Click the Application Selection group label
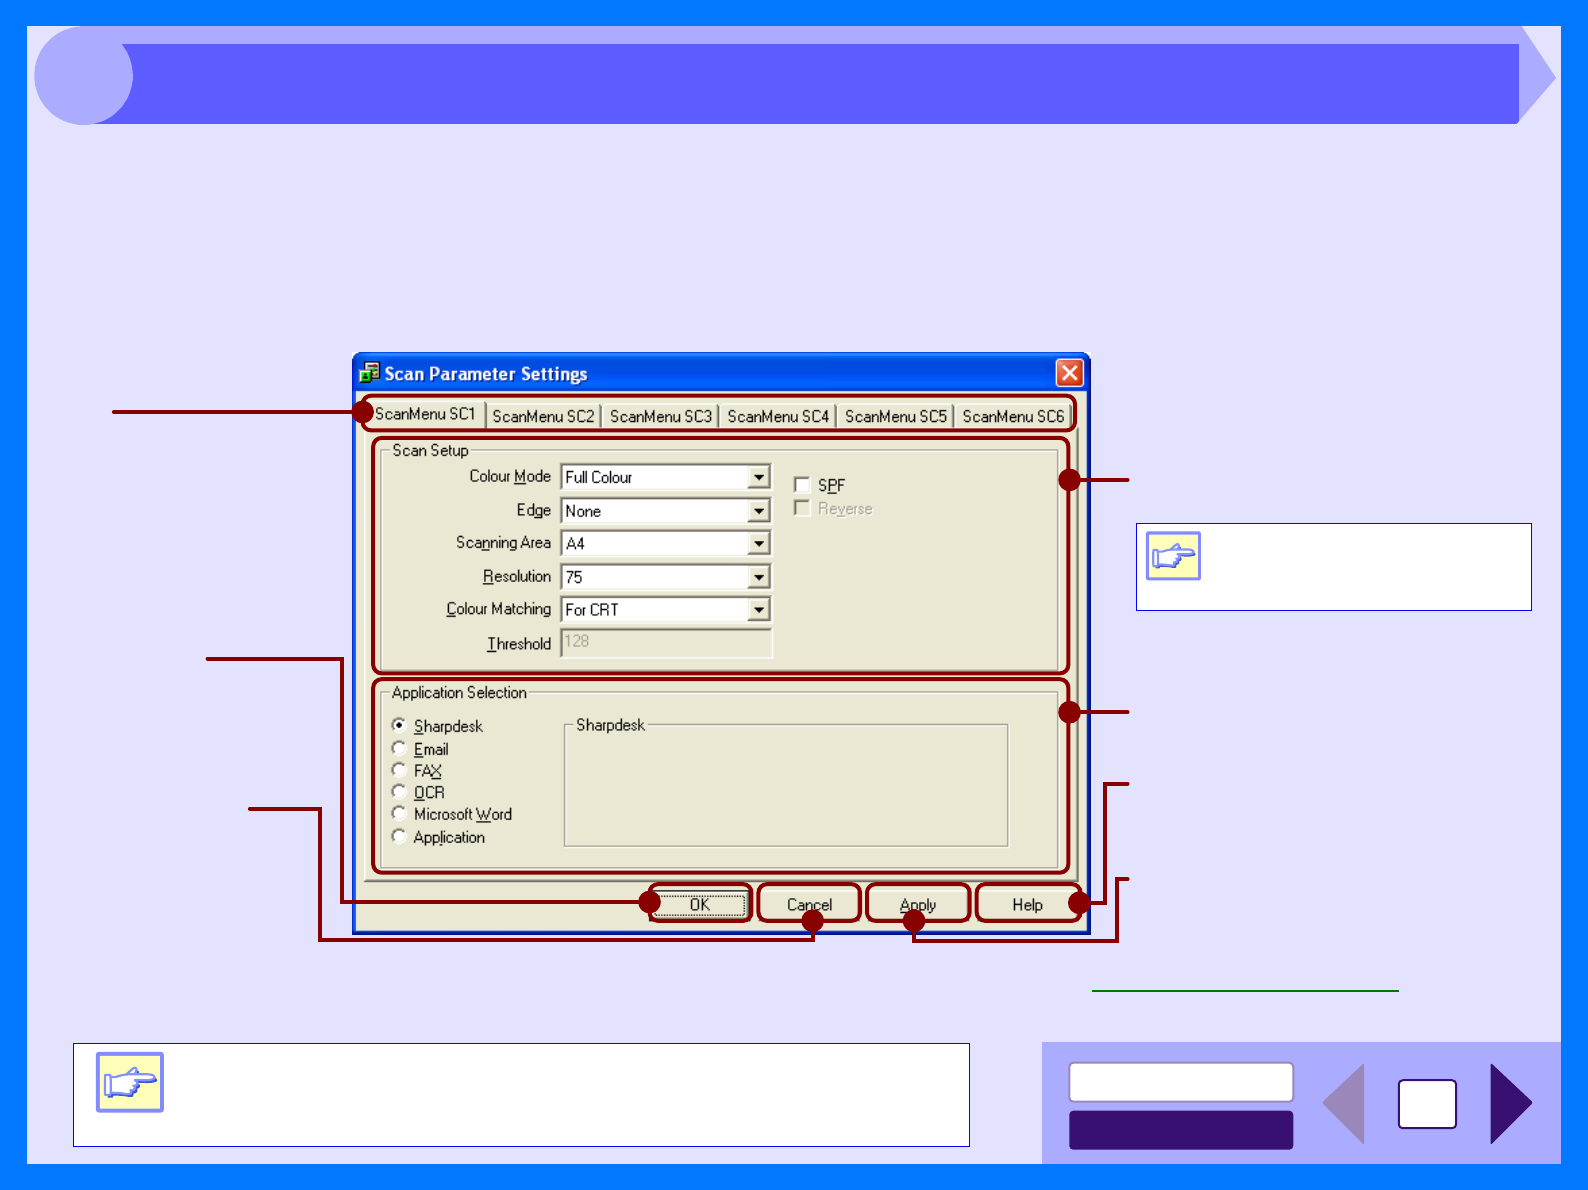This screenshot has width=1588, height=1190. click(x=459, y=692)
